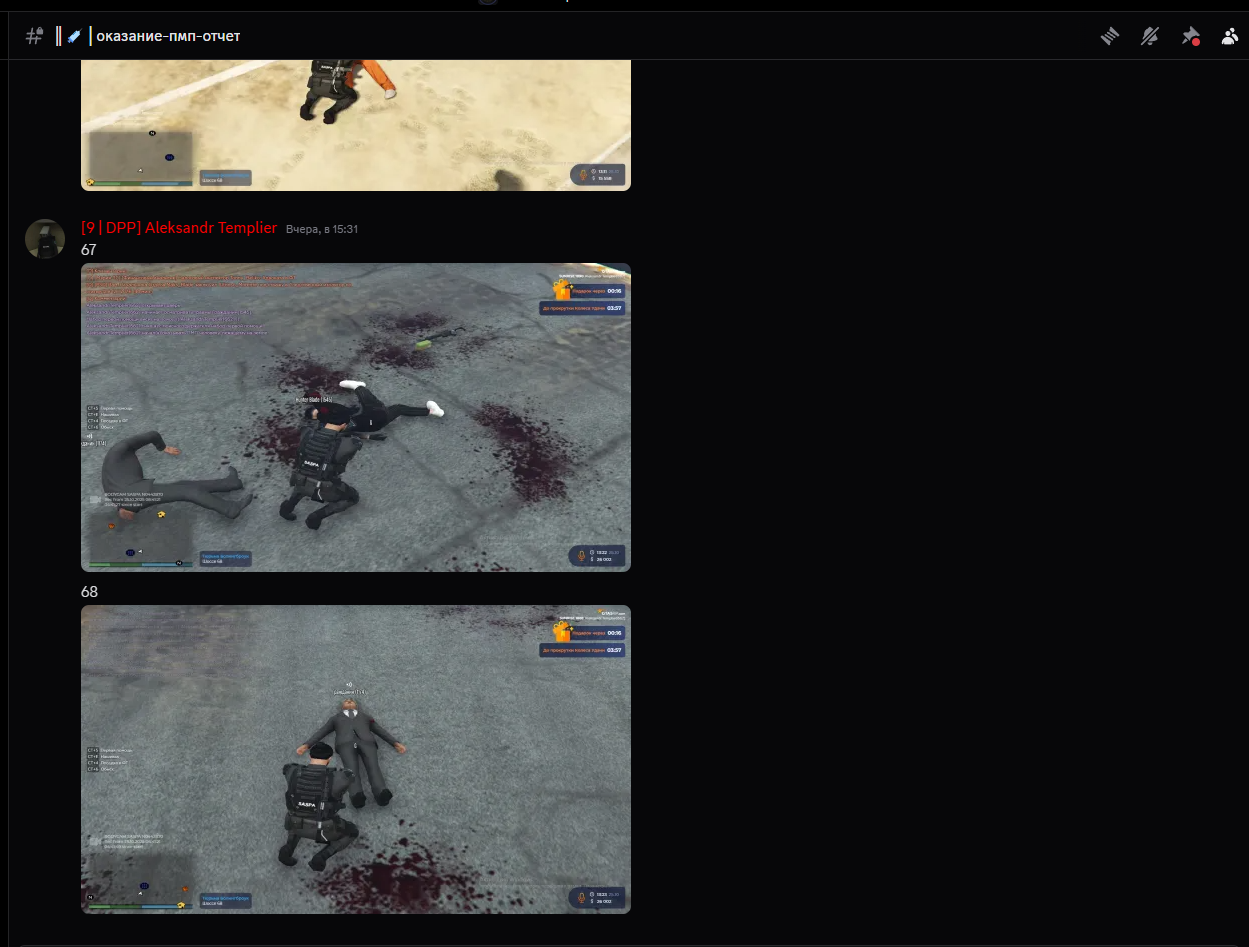Click the gift box icon in screenshot 67
Viewport: 1249px width, 947px height.
tap(562, 290)
